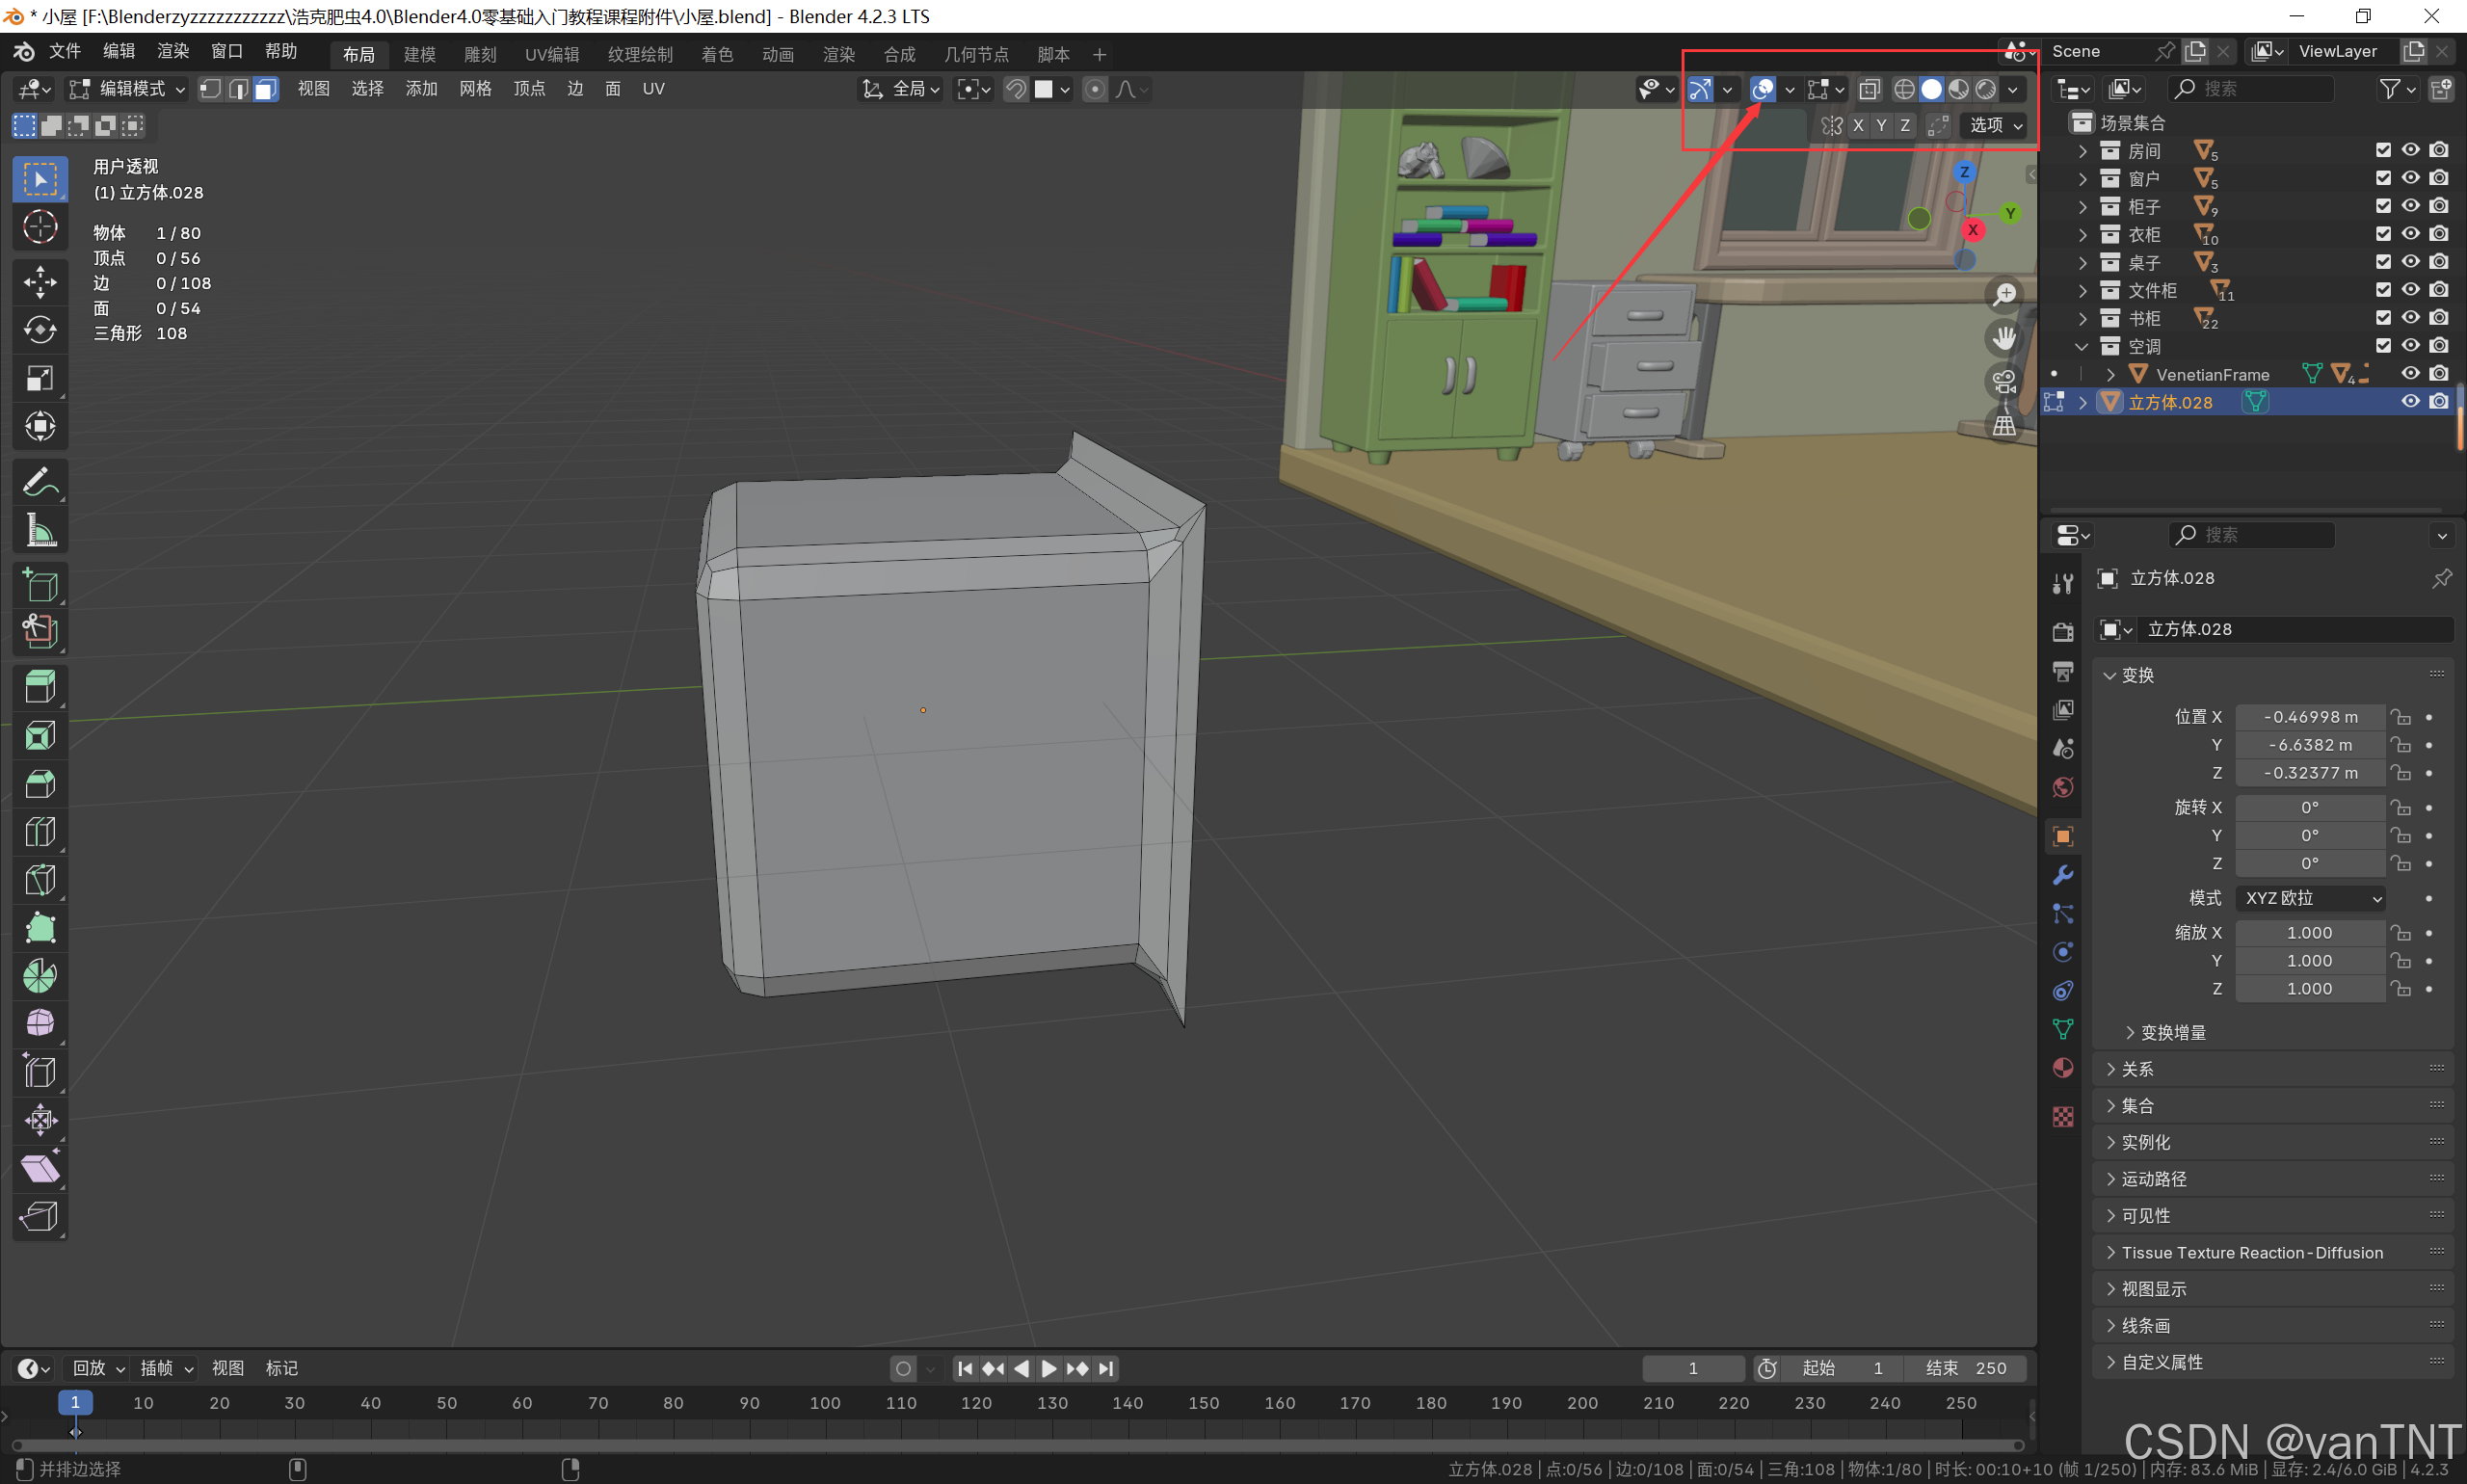Activate the Measure tool
The width and height of the screenshot is (2467, 1484).
40,531
